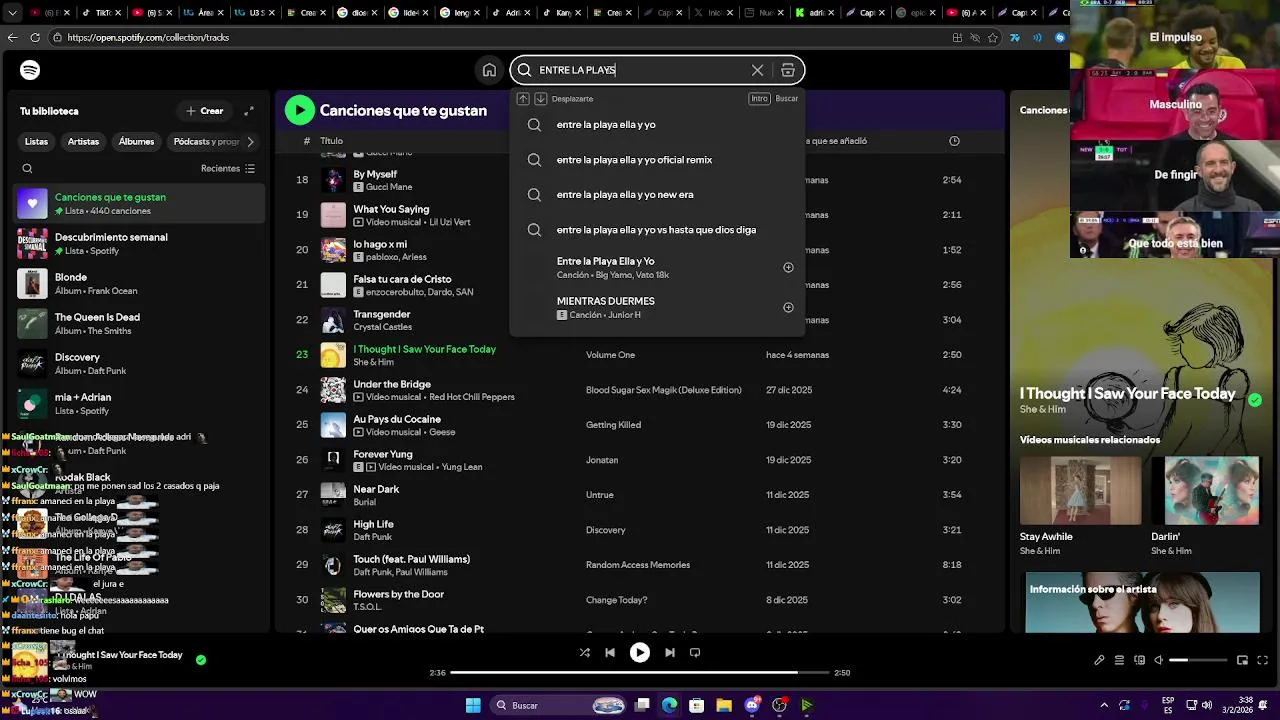Screen dimensions: 1280x720
Task: Open Darlin' related video thumbnail
Action: click(1211, 491)
